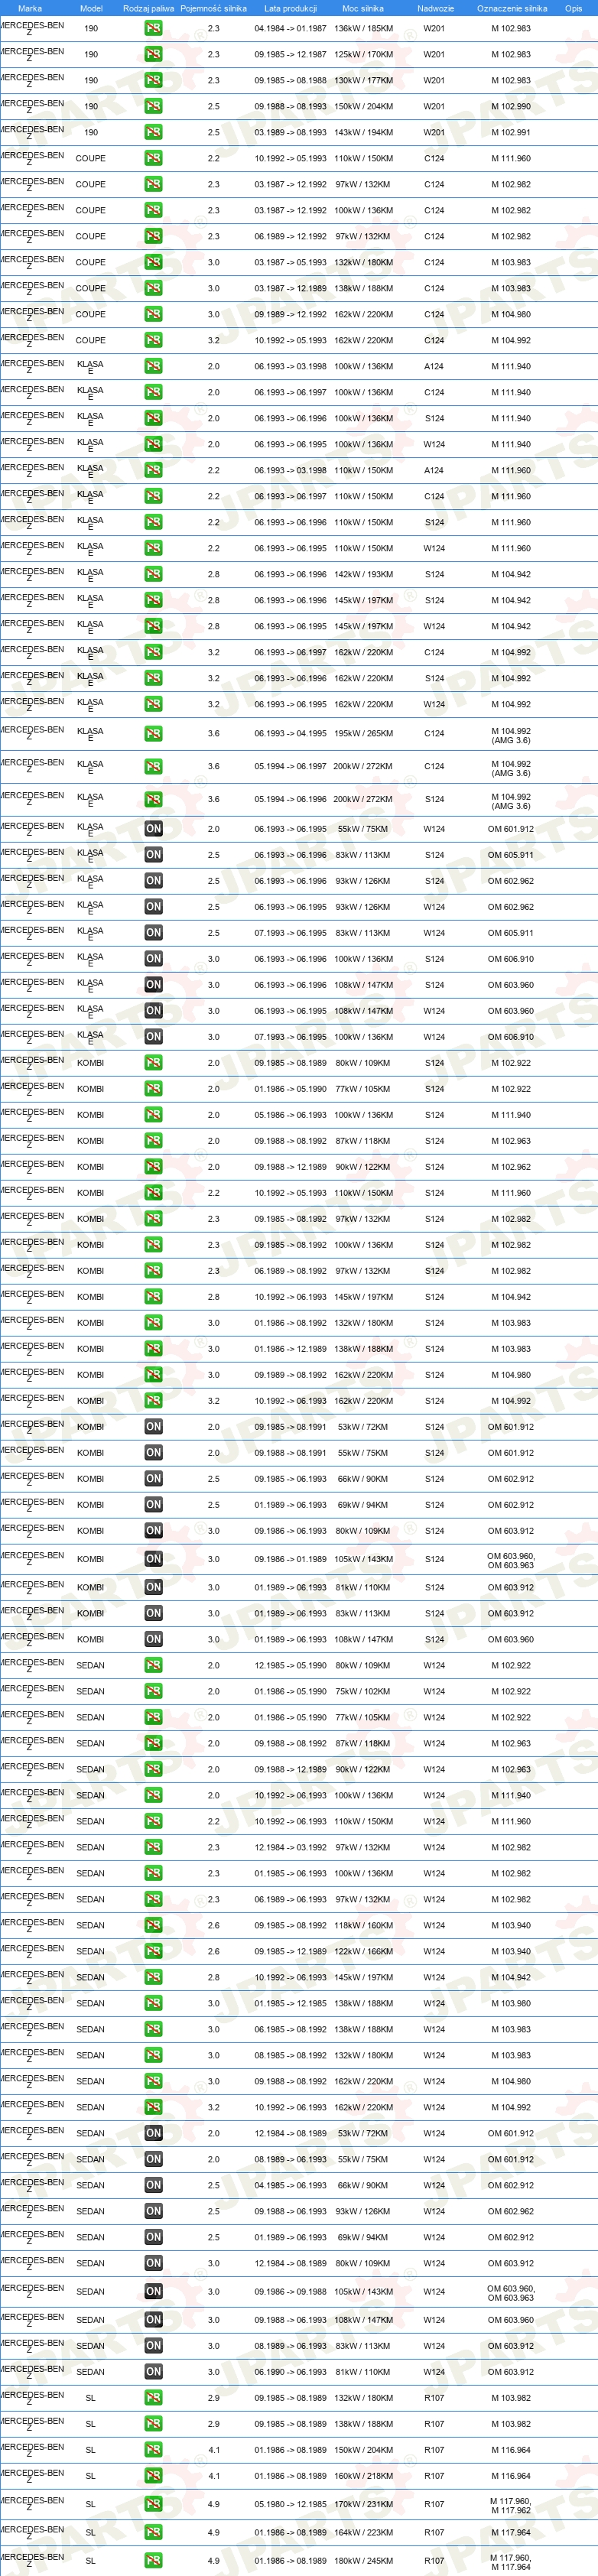598x2576 pixels.
Task: Click the 'Moc silnika' column header
Action: coord(363,8)
